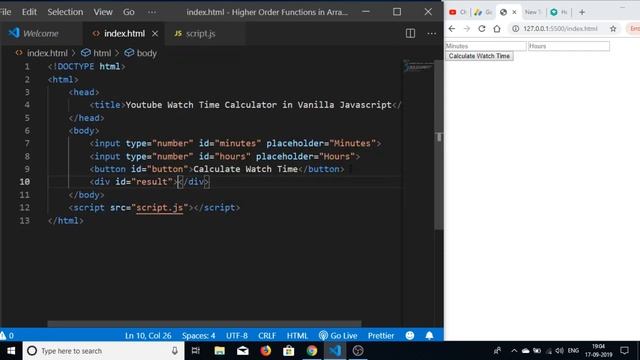Click the site information icon in address bar
640x360 pixels.
pos(516,29)
